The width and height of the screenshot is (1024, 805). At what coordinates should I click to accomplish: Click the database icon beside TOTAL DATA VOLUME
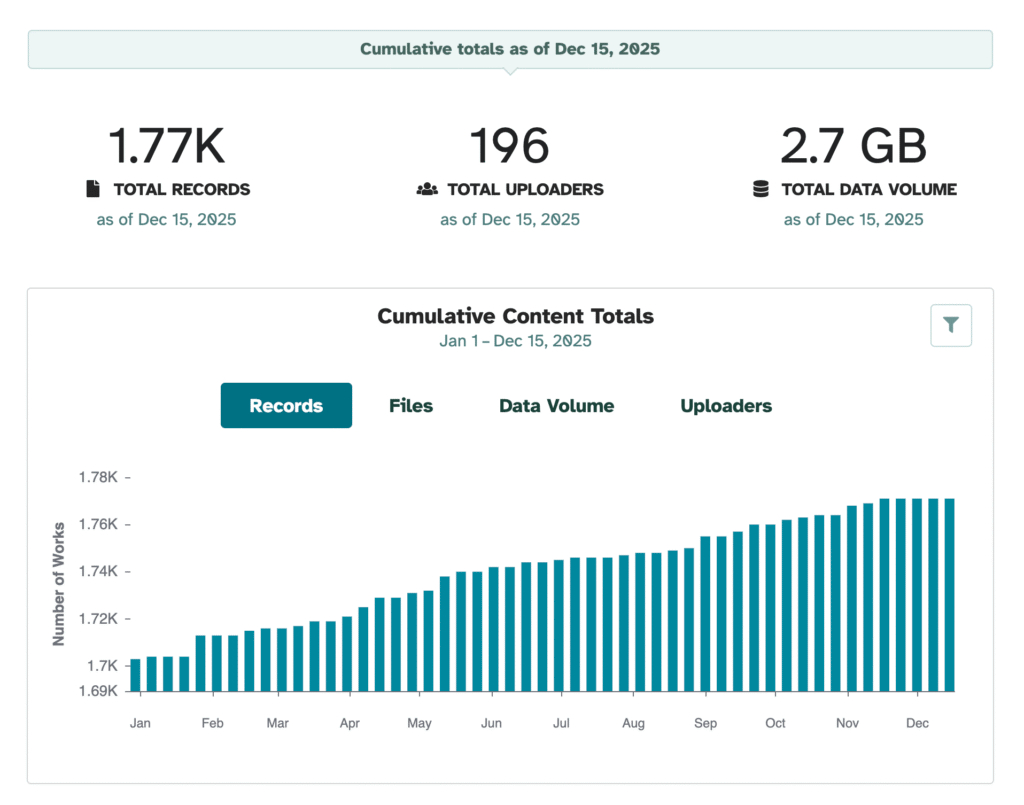761,189
